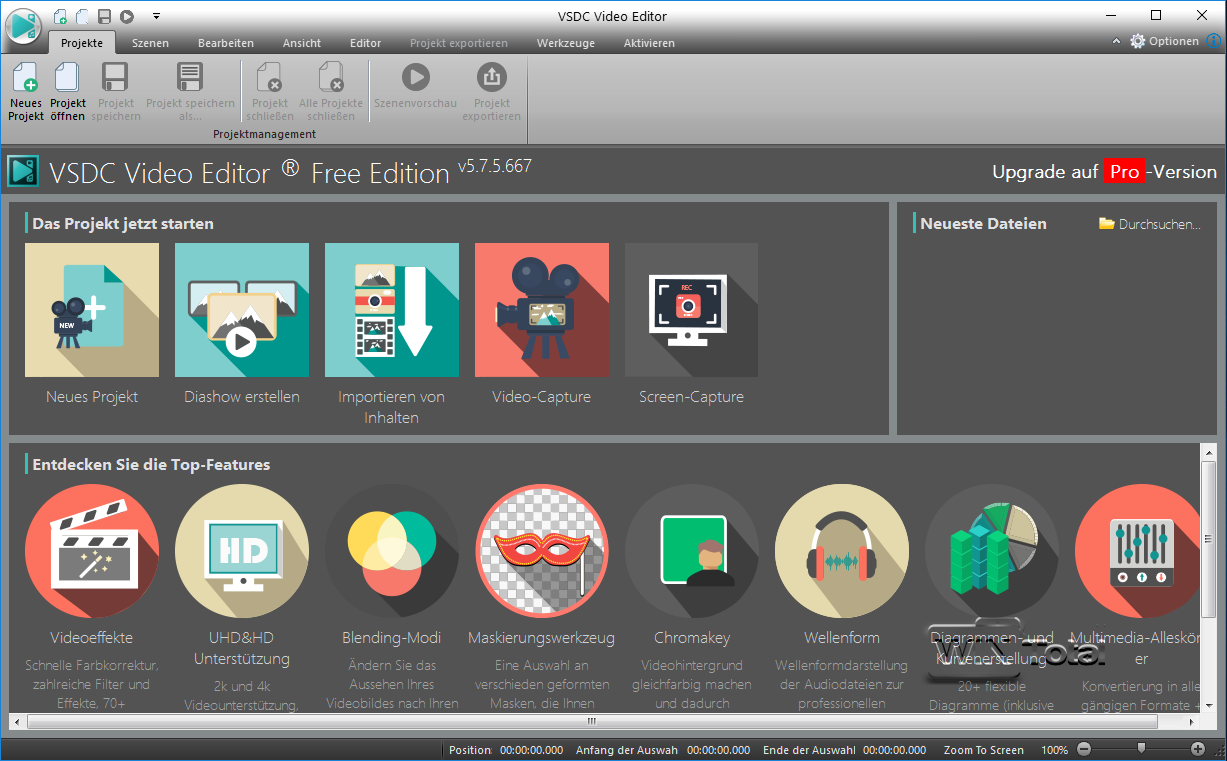This screenshot has height=761, width=1227.
Task: Open the Maskierungswerkzeug feature icon
Action: [541, 551]
